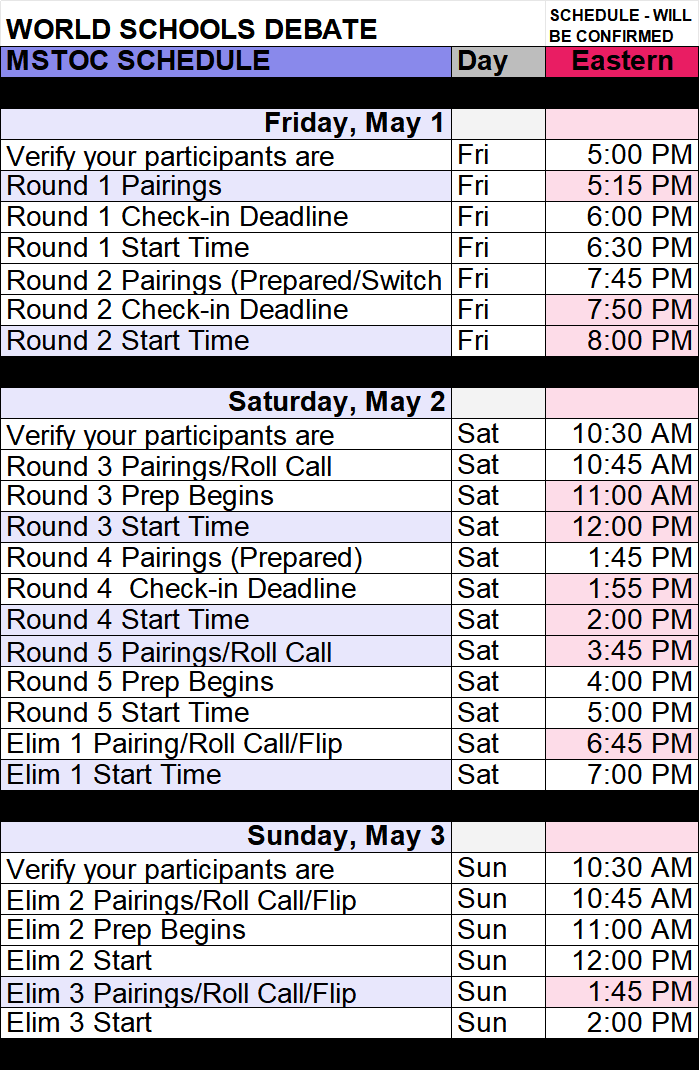Select the Round 2 Pairings (Prepared/Switch cell
Screen dimensions: 699x1070
(224, 279)
